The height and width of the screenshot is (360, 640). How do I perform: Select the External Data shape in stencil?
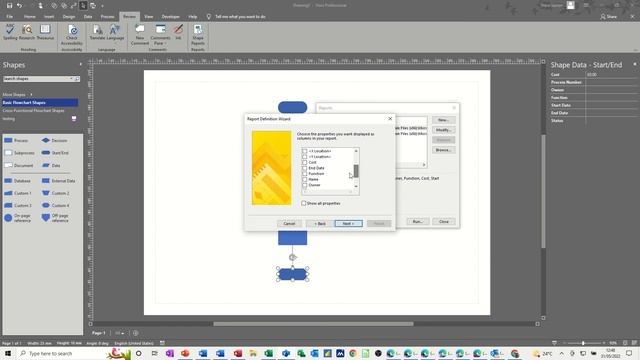click(x=59, y=180)
